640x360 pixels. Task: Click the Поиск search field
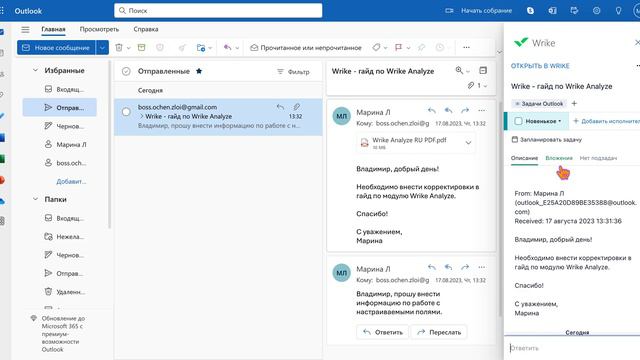[x=218, y=11]
